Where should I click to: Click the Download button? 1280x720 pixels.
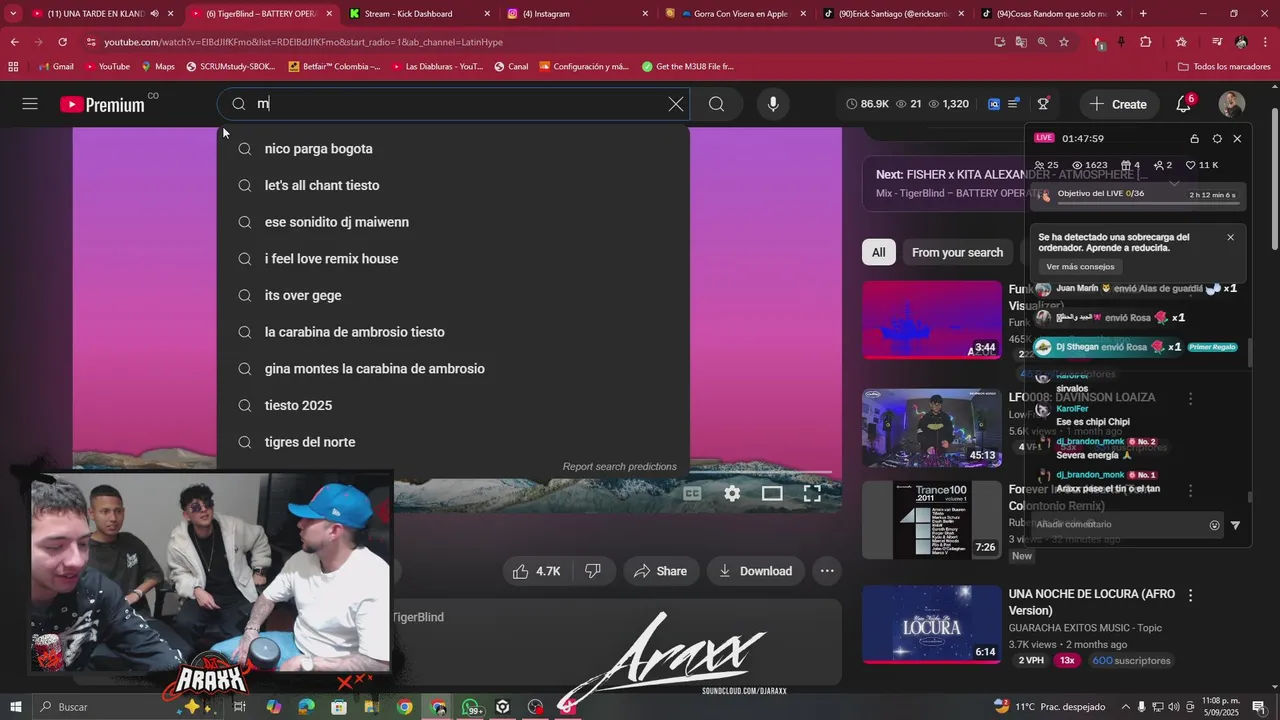pos(755,571)
